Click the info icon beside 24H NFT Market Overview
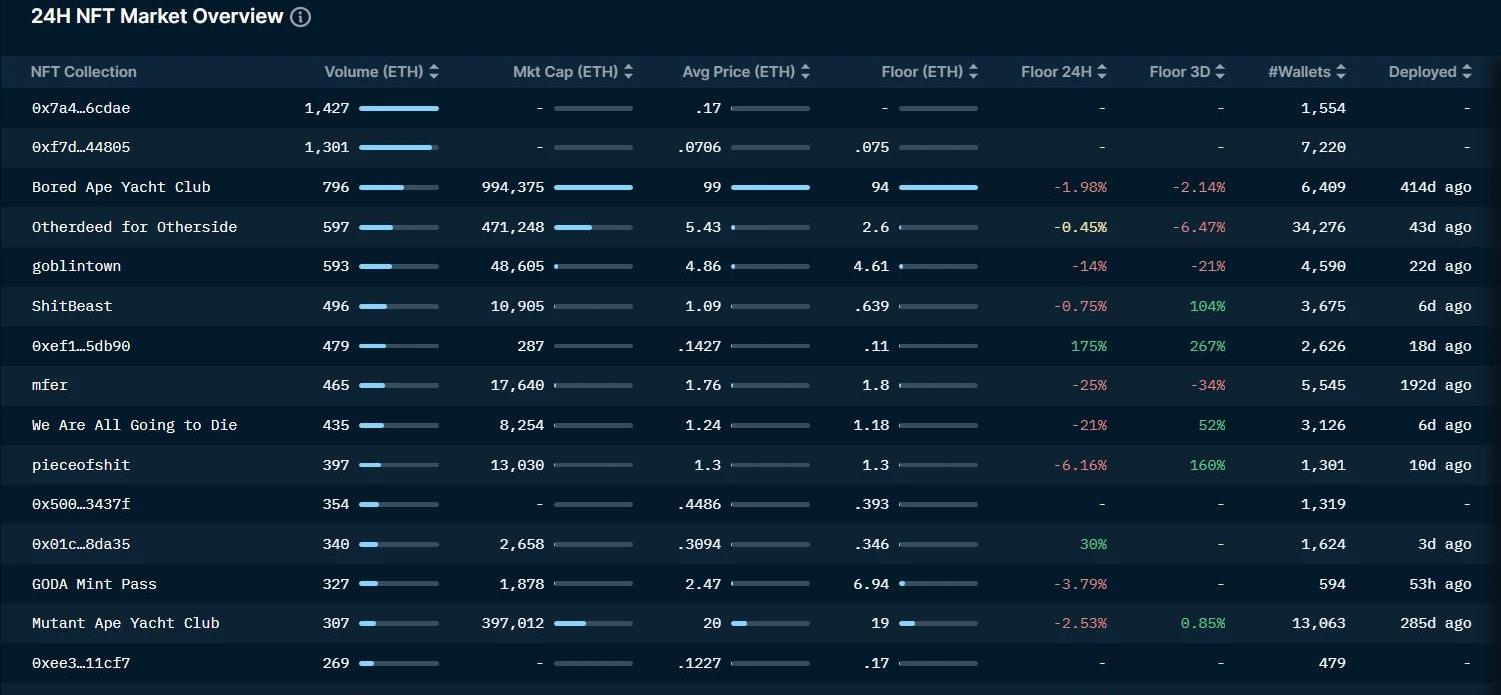This screenshot has width=1501, height=695. 300,17
